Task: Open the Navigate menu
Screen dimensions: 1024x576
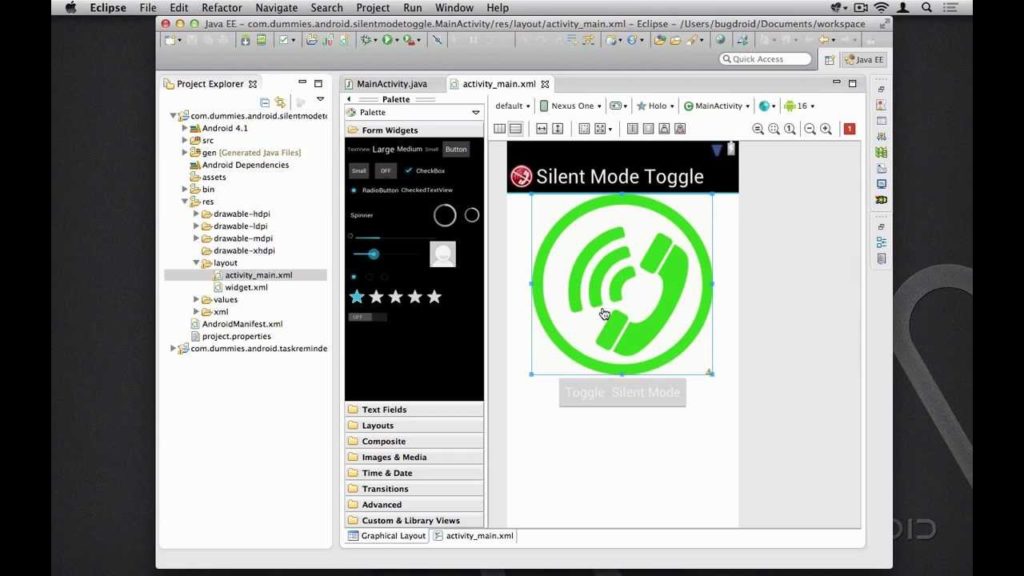Action: tap(276, 8)
